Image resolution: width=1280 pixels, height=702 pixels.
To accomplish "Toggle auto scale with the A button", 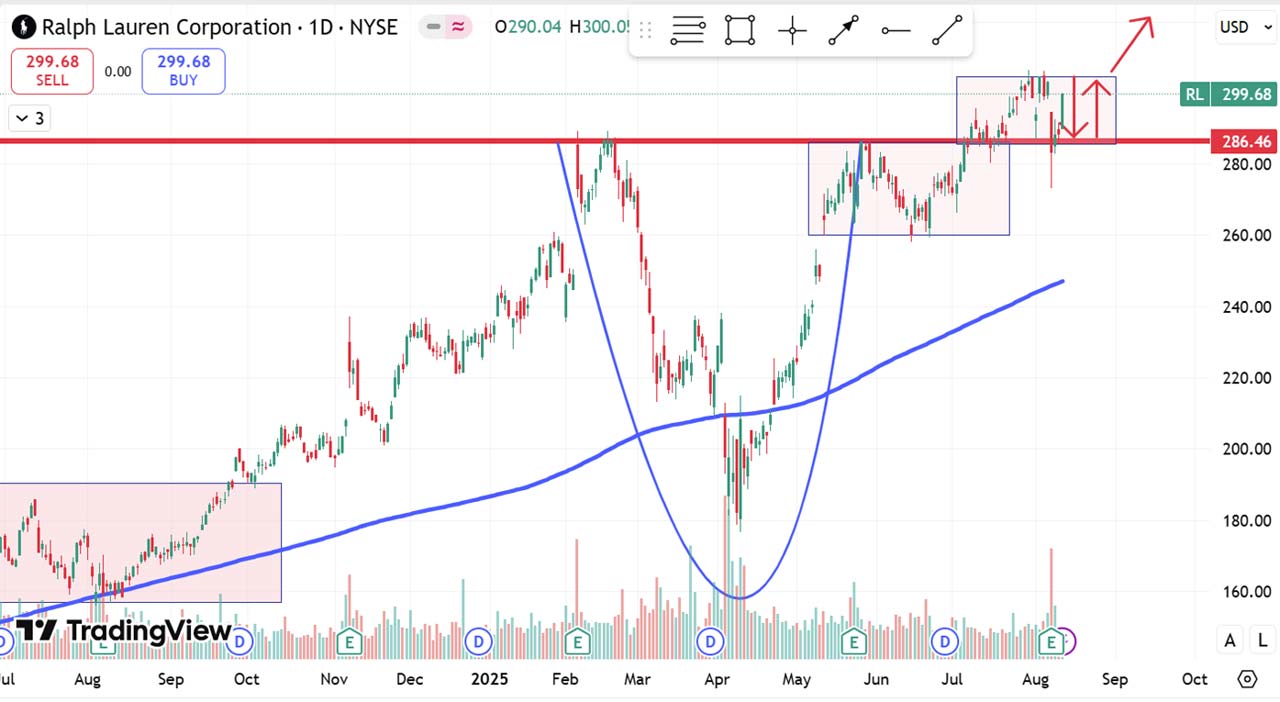I will (1231, 640).
